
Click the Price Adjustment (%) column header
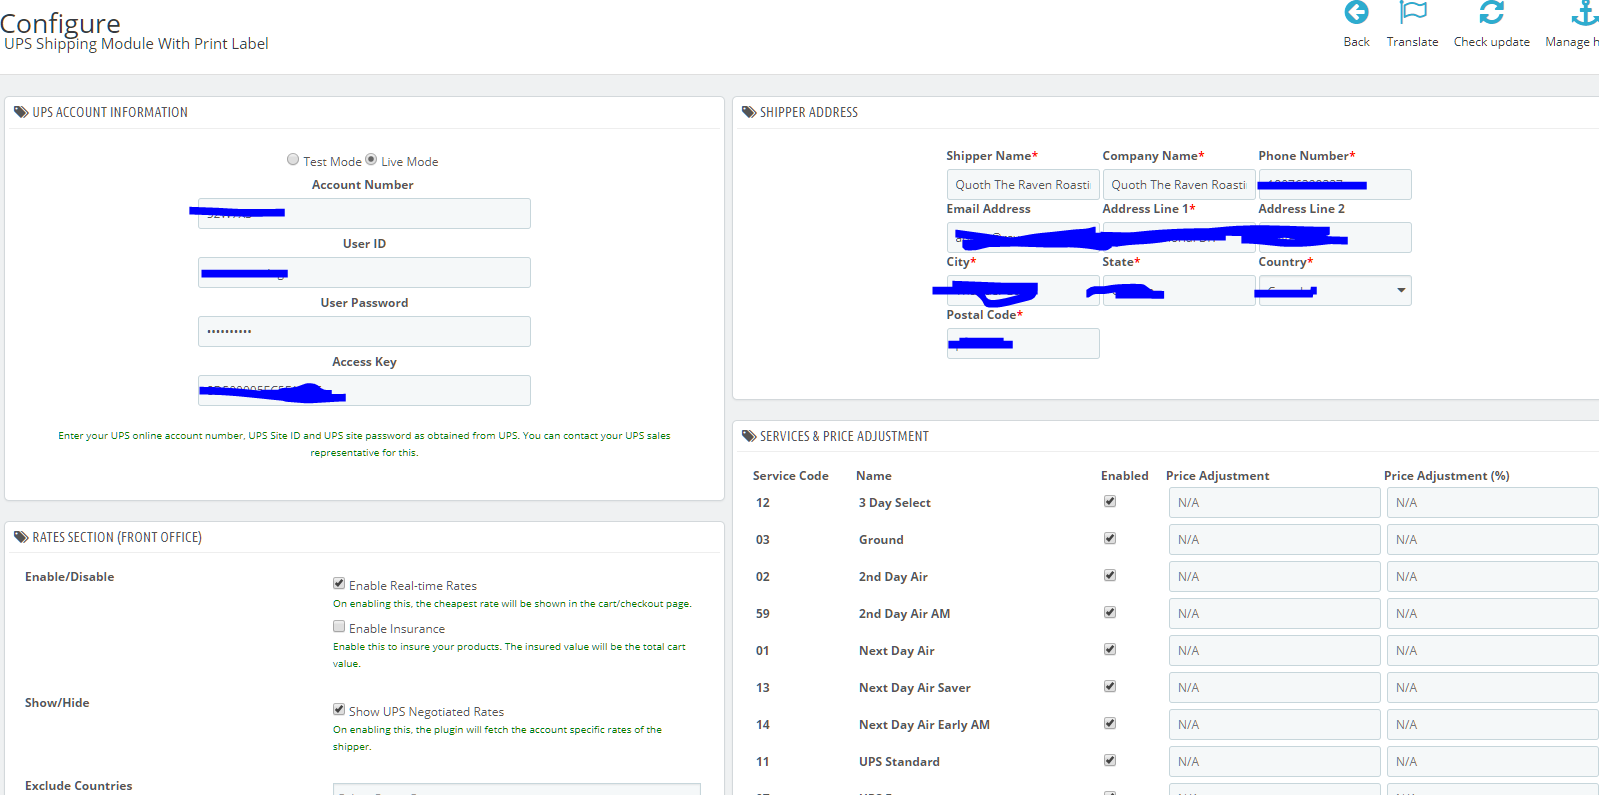1447,476
